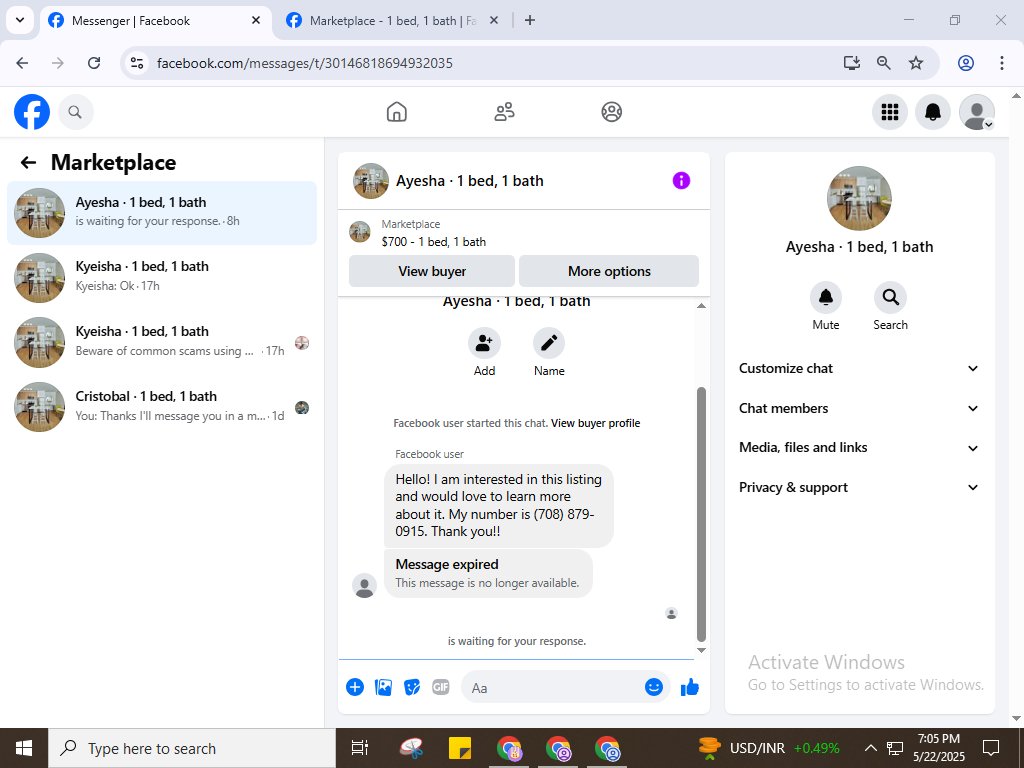This screenshot has width=1024, height=768.
Task: Search in conversation via magnifier icon
Action: [x=890, y=298]
